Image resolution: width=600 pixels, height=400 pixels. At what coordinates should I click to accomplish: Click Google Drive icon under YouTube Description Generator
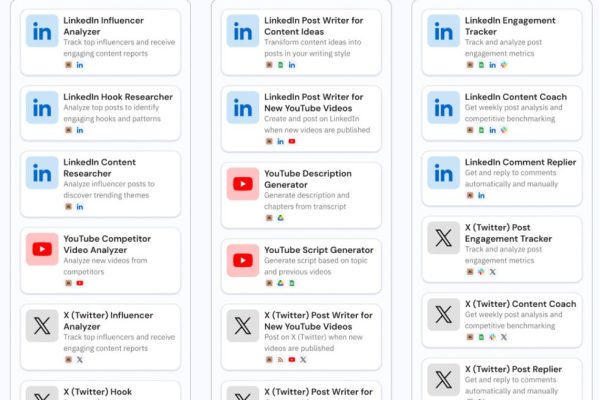click(280, 218)
